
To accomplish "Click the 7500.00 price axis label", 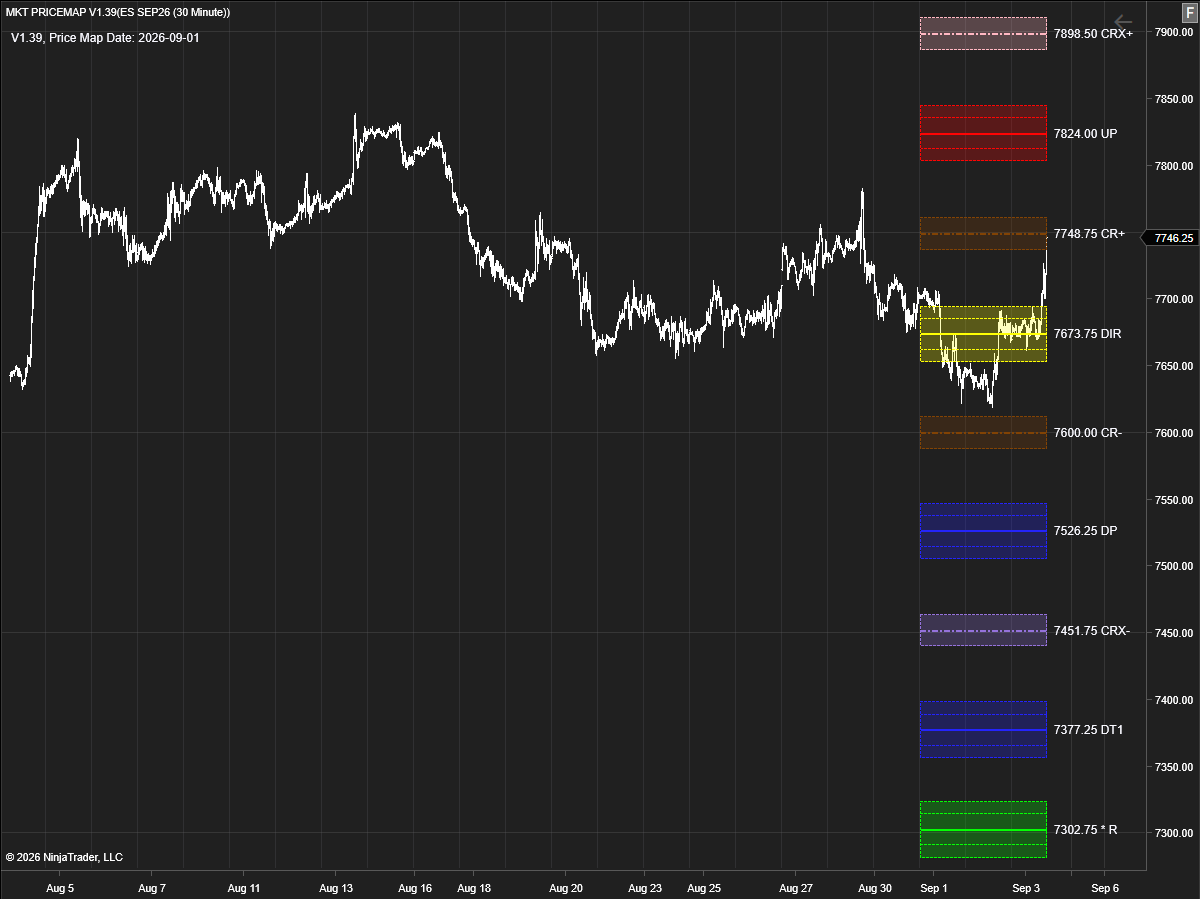I will click(x=1173, y=566).
